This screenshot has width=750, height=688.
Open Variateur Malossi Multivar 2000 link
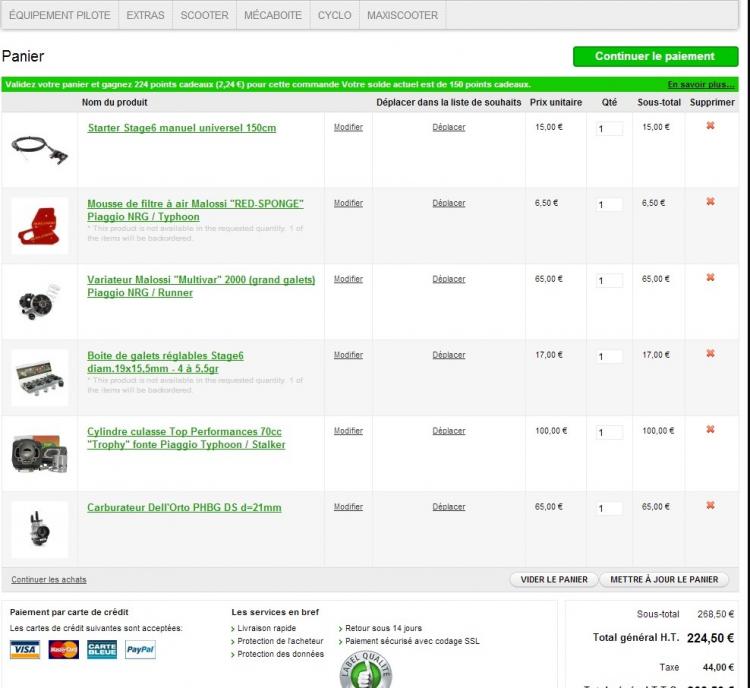(x=201, y=286)
